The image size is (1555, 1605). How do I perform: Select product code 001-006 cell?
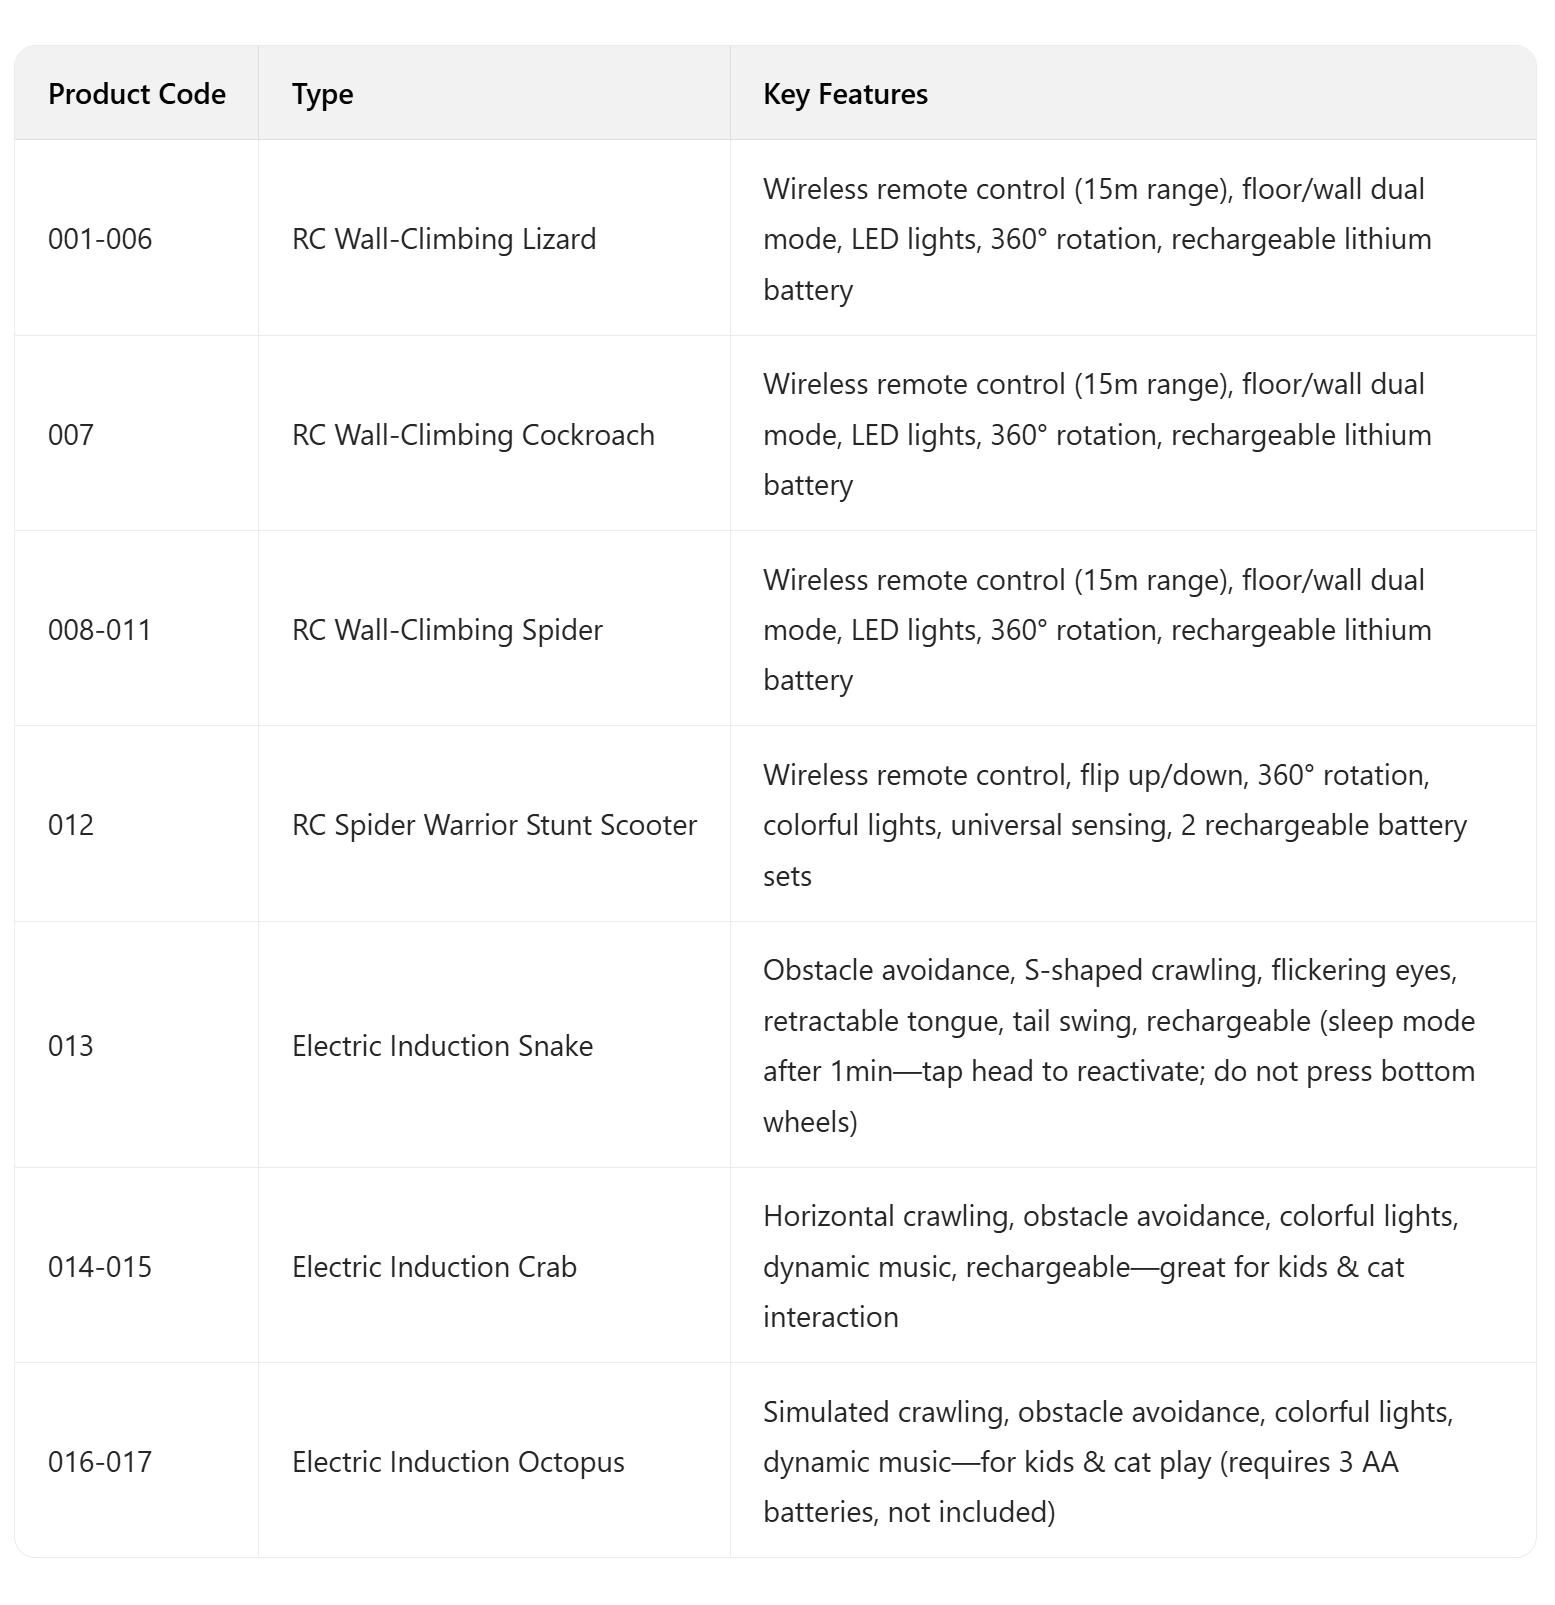pyautogui.click(x=100, y=239)
